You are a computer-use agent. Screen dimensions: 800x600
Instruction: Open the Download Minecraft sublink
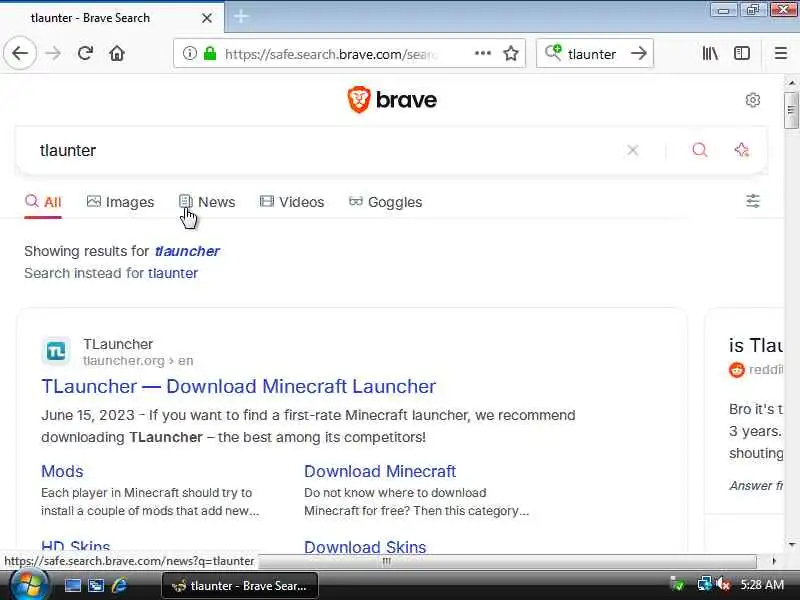380,471
